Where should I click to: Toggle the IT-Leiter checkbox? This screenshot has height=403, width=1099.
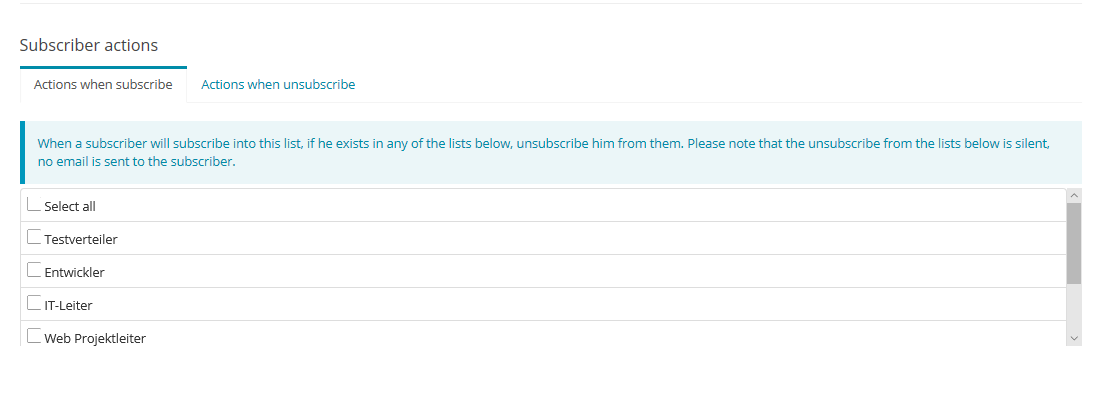click(x=34, y=304)
